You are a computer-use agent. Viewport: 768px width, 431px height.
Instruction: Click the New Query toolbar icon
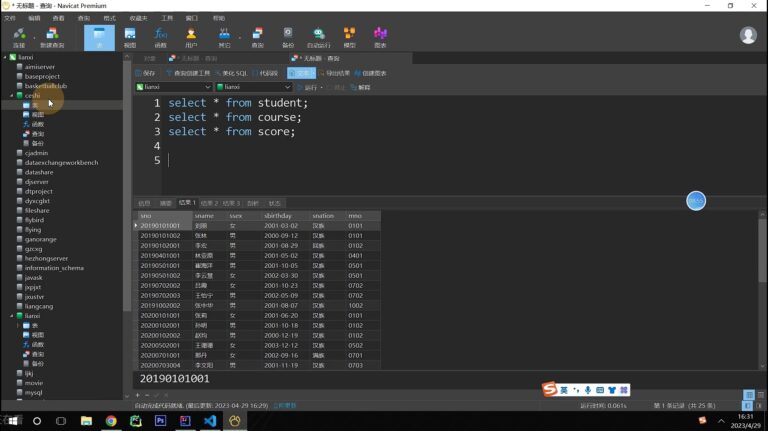(x=52, y=38)
